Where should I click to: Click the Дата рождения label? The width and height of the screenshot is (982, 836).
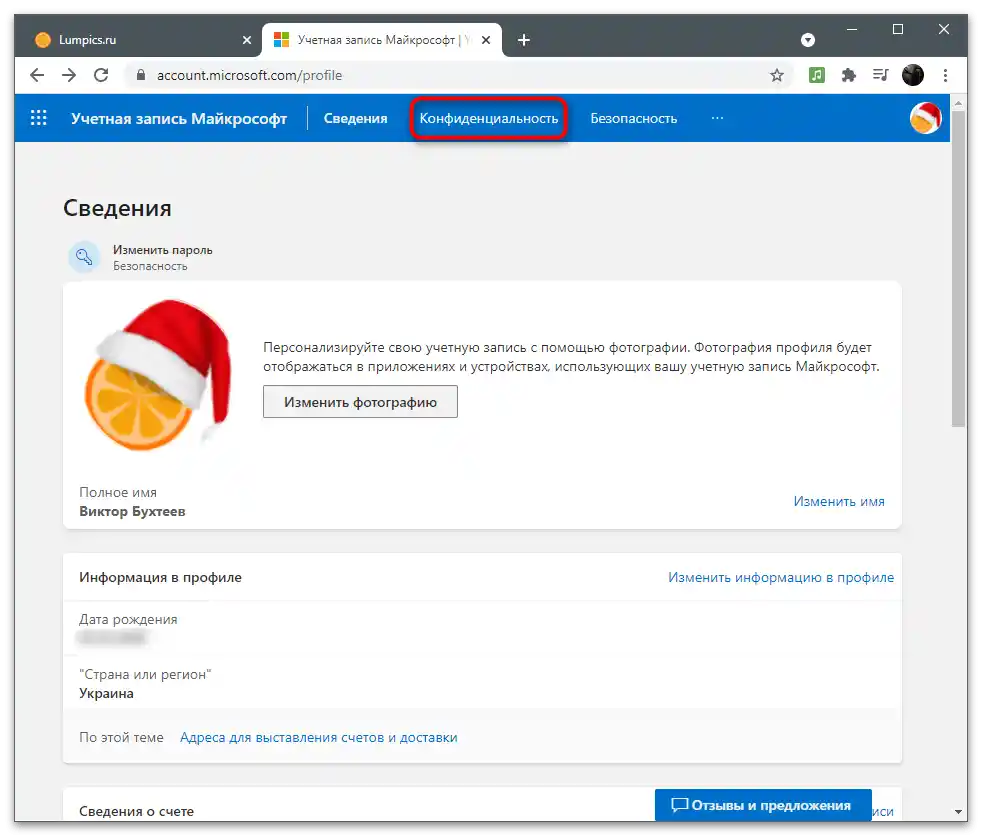pyautogui.click(x=128, y=619)
